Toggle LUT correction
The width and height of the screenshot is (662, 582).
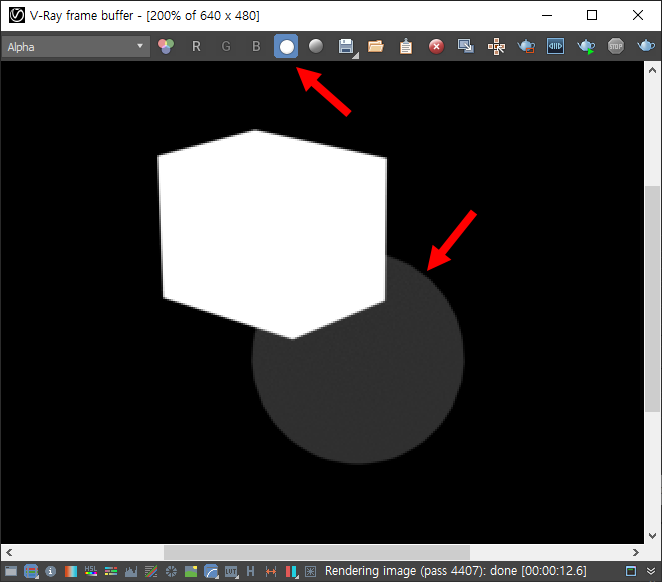(231, 571)
